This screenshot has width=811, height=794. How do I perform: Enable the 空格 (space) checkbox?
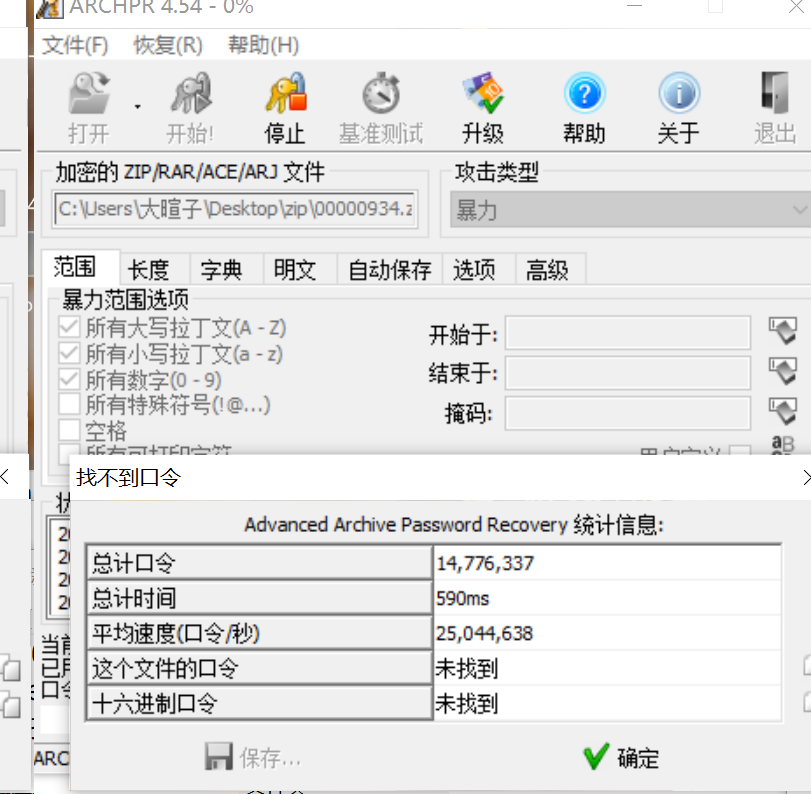tap(69, 429)
